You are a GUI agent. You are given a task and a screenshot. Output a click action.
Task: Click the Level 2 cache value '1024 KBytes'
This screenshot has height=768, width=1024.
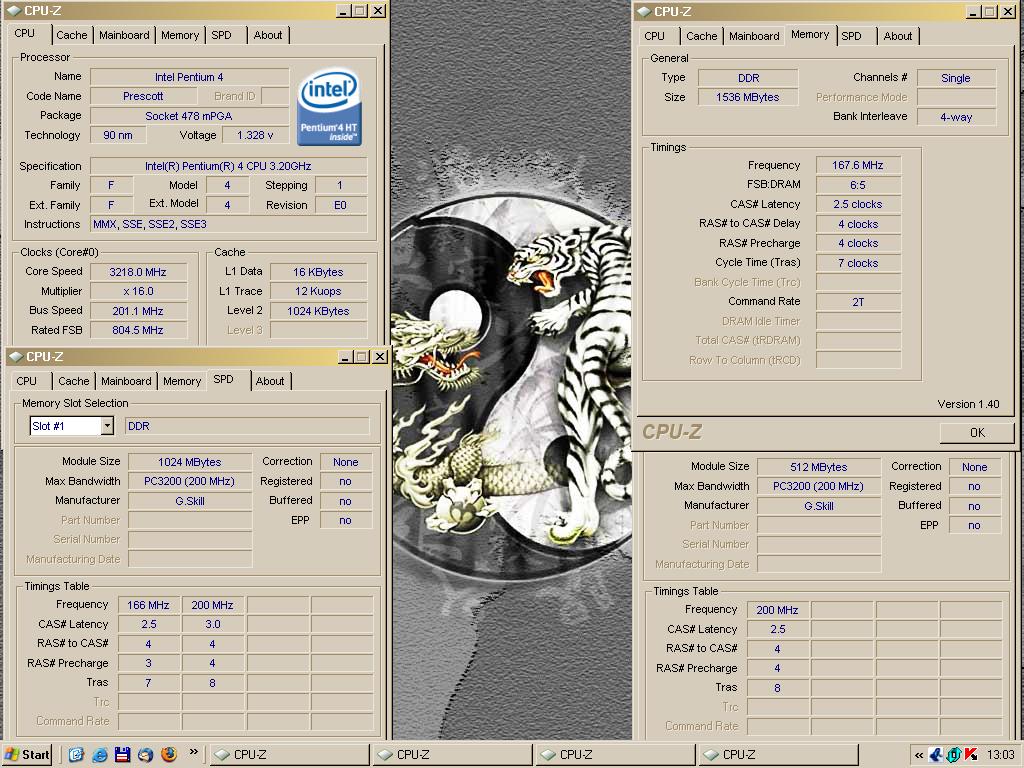point(318,311)
